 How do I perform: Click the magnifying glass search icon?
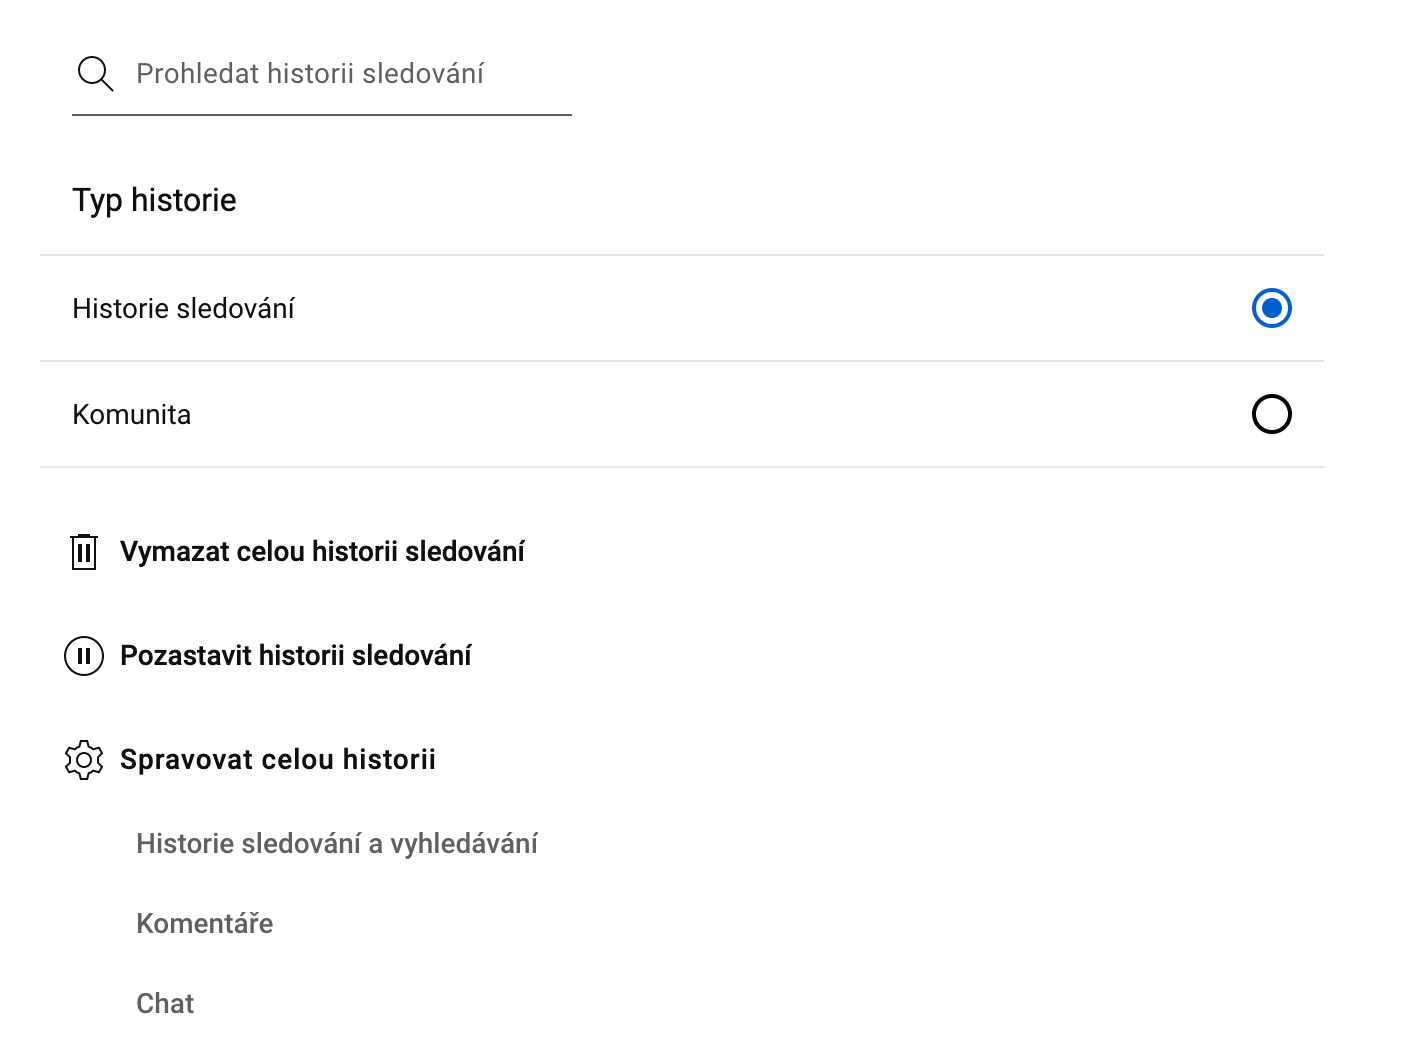click(95, 74)
